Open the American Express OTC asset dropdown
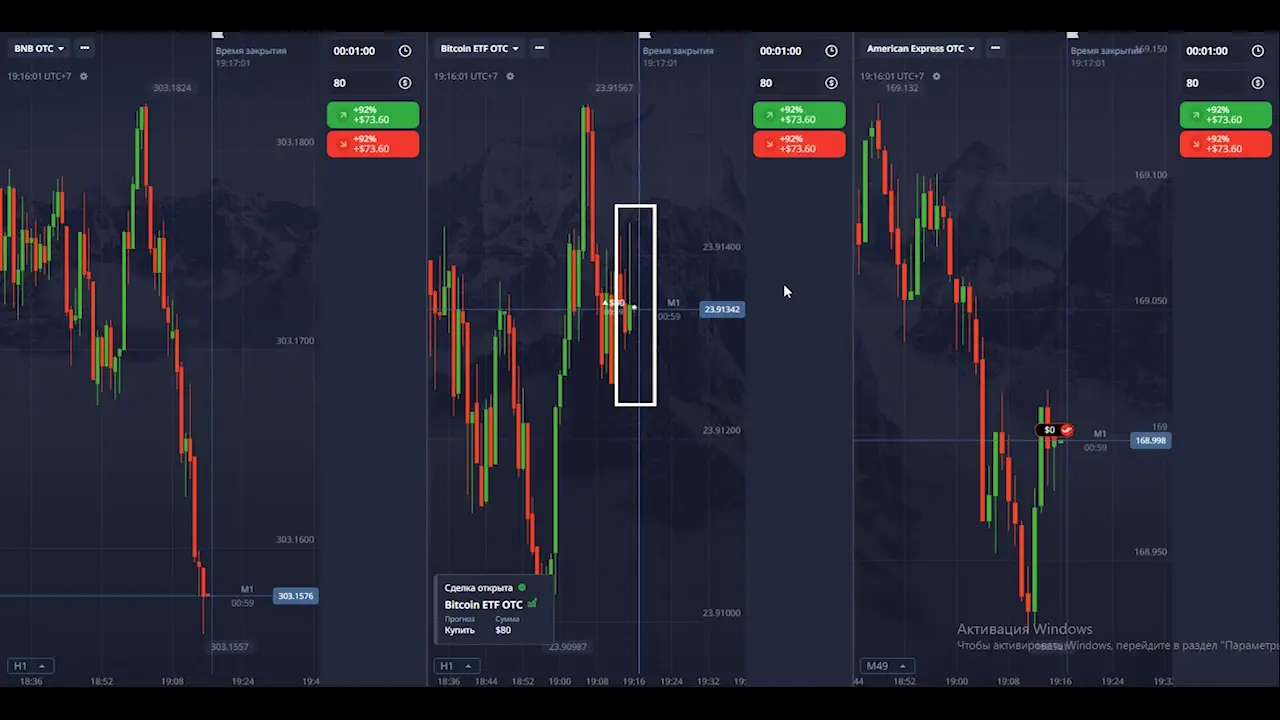 click(x=920, y=48)
